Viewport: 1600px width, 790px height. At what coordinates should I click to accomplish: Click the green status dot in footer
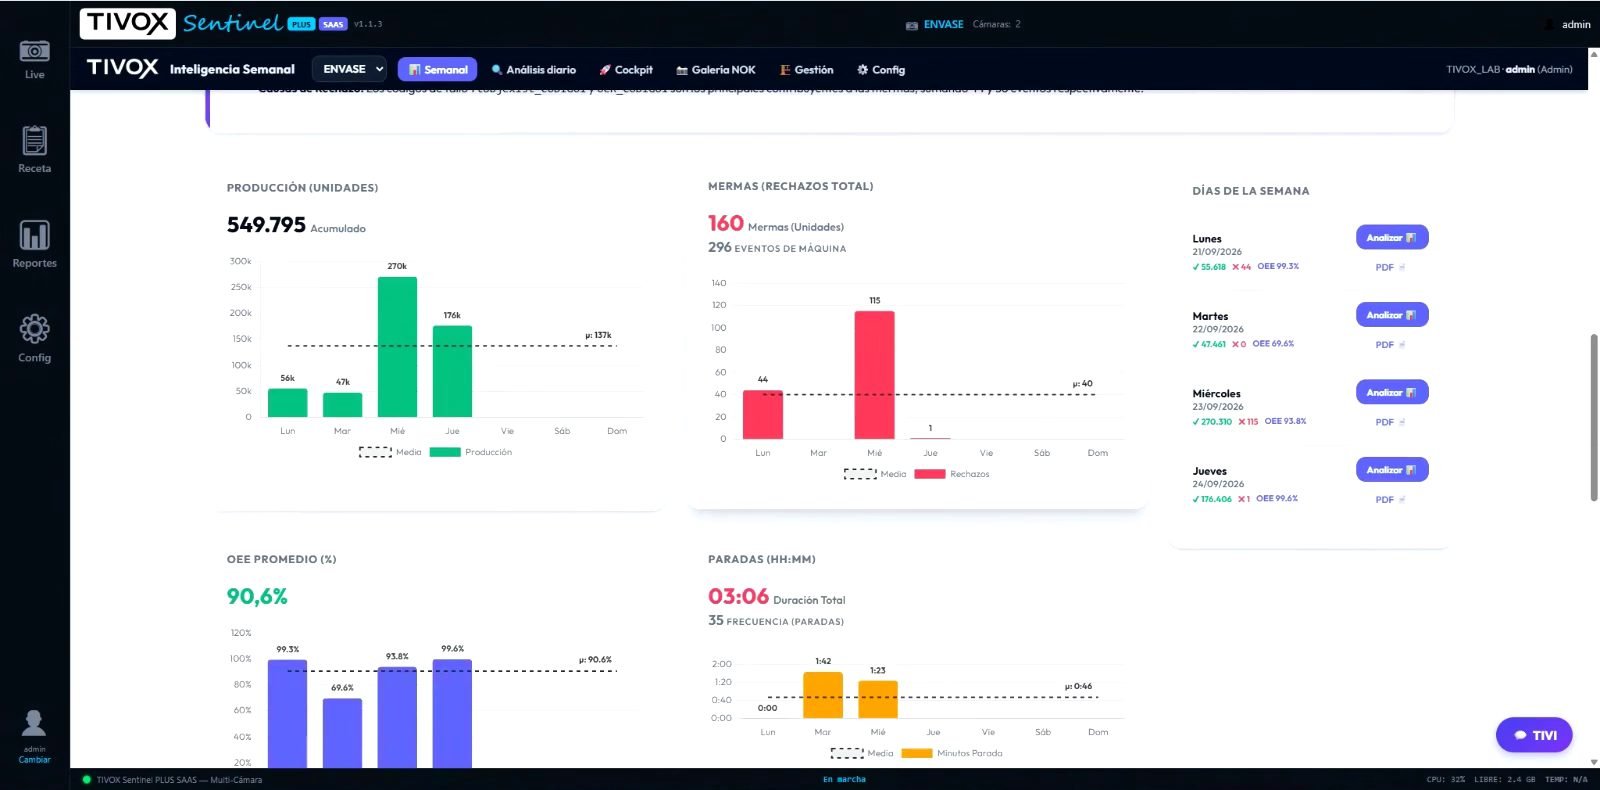point(86,780)
